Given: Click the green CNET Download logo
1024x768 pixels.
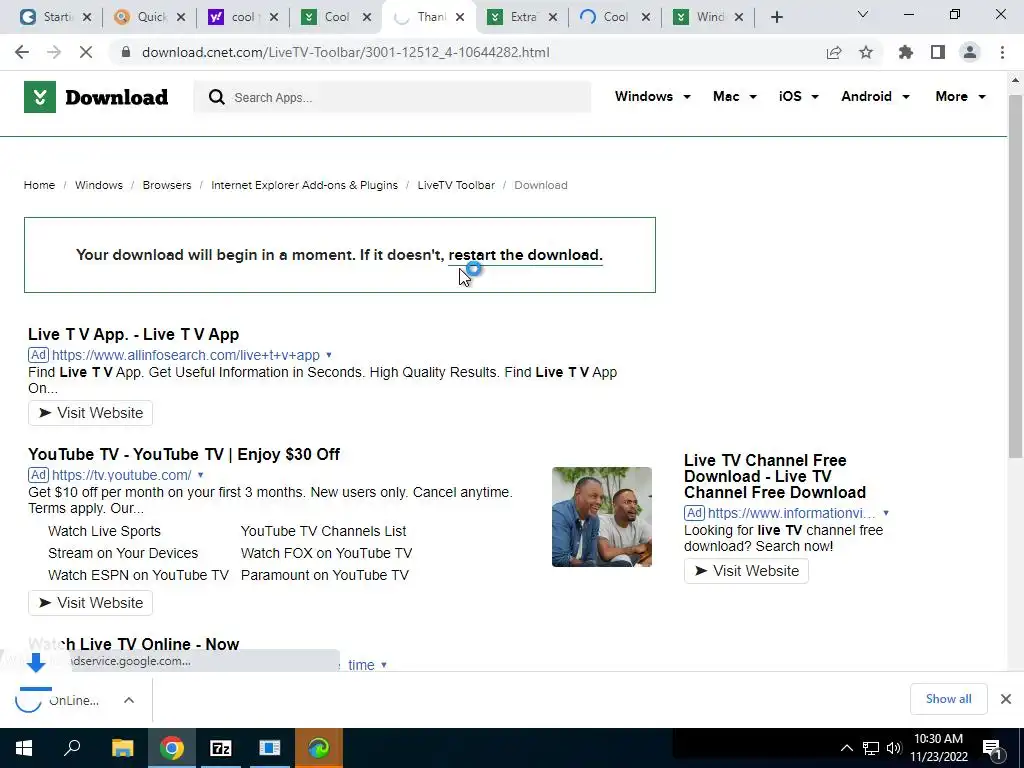Looking at the screenshot, I should click(x=40, y=97).
